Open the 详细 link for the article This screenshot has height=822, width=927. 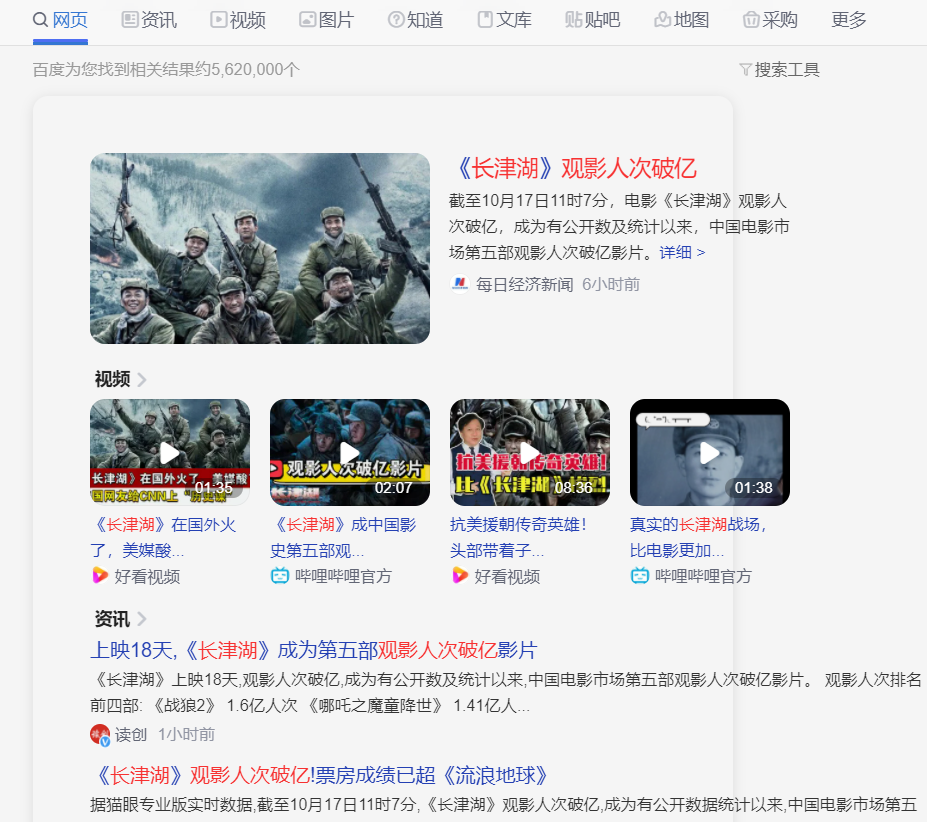[674, 252]
